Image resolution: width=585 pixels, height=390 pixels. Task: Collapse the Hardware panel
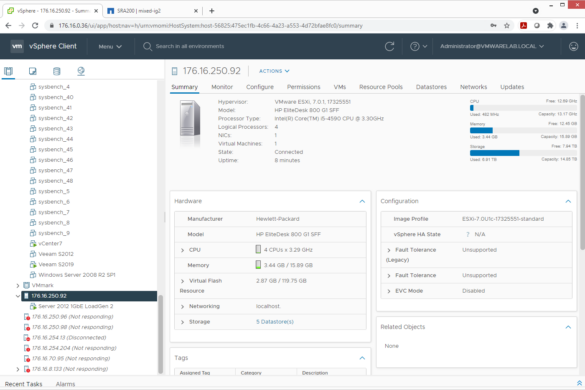click(x=362, y=201)
